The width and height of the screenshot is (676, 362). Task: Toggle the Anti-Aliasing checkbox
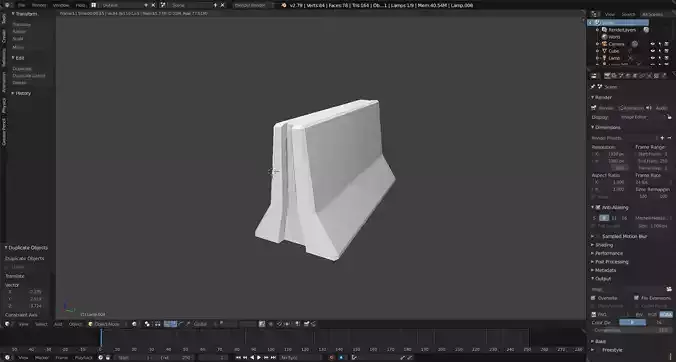(598, 207)
